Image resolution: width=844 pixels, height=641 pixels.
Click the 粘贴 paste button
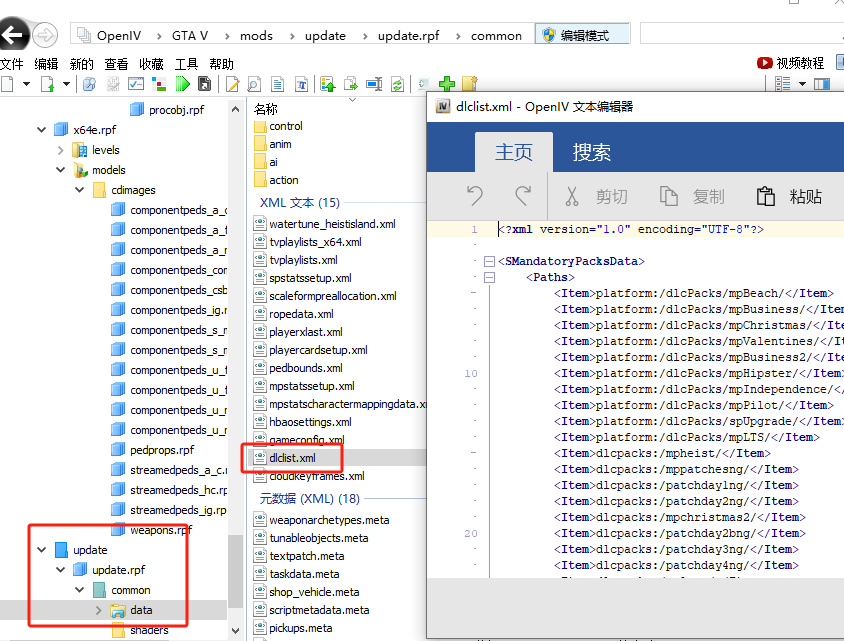click(x=789, y=196)
